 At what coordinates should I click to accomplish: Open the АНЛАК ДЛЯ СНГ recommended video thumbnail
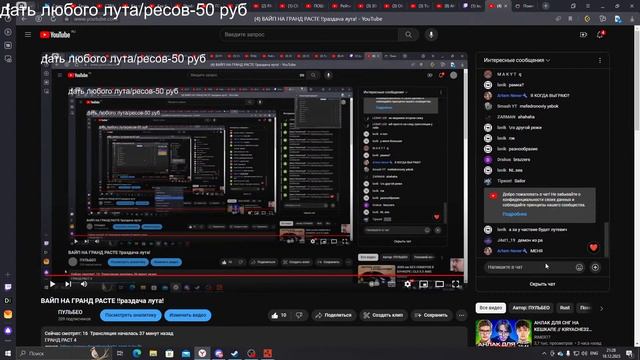pos(503,332)
